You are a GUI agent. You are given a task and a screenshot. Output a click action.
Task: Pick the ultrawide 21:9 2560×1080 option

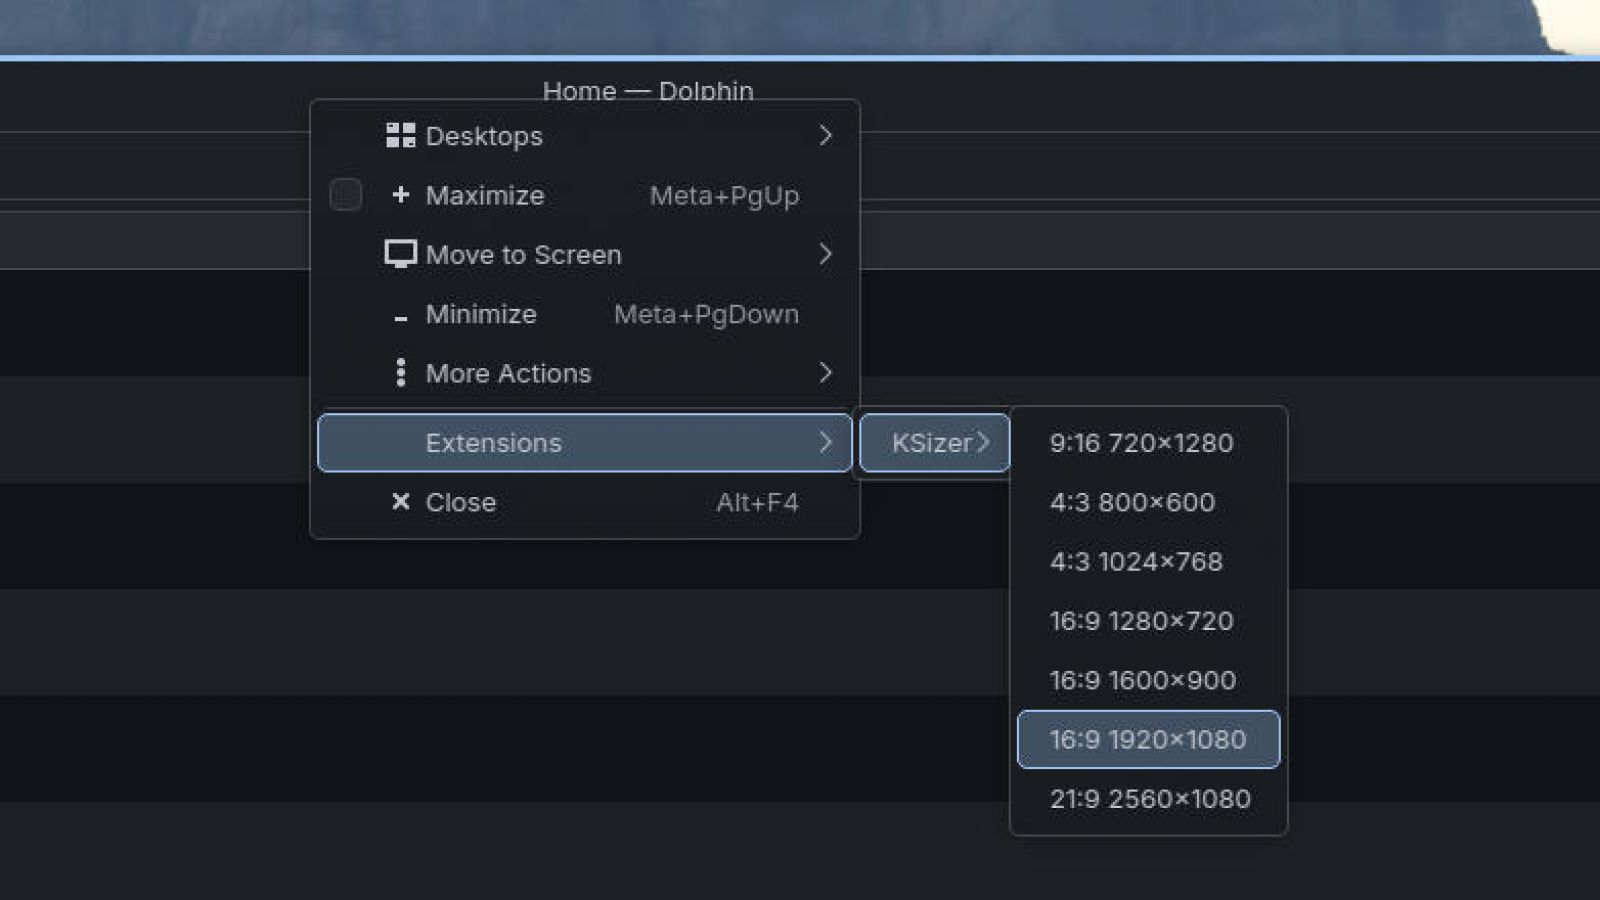tap(1150, 799)
